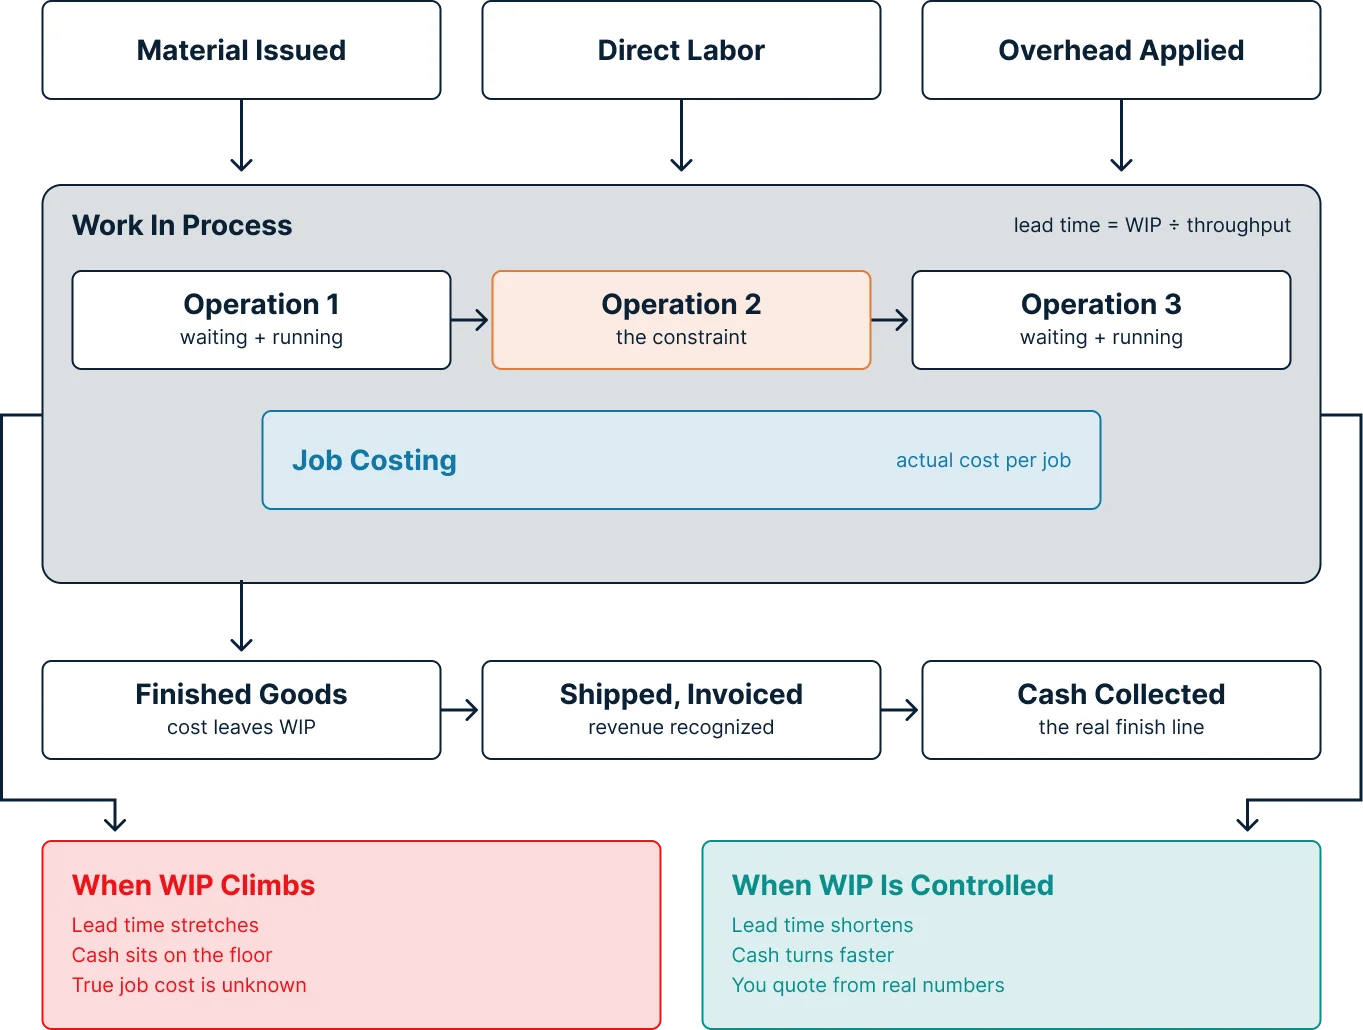Select "True job cost is unknown"
Image resolution: width=1363 pixels, height=1030 pixels.
189,985
